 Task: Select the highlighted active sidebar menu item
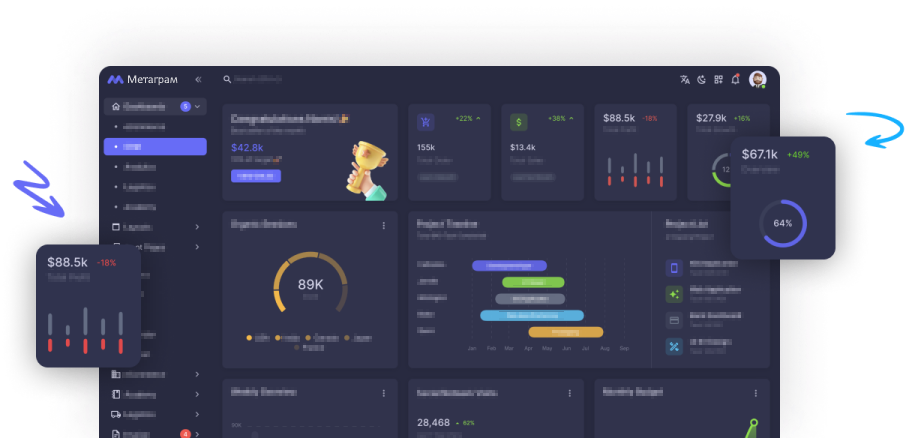pos(155,146)
